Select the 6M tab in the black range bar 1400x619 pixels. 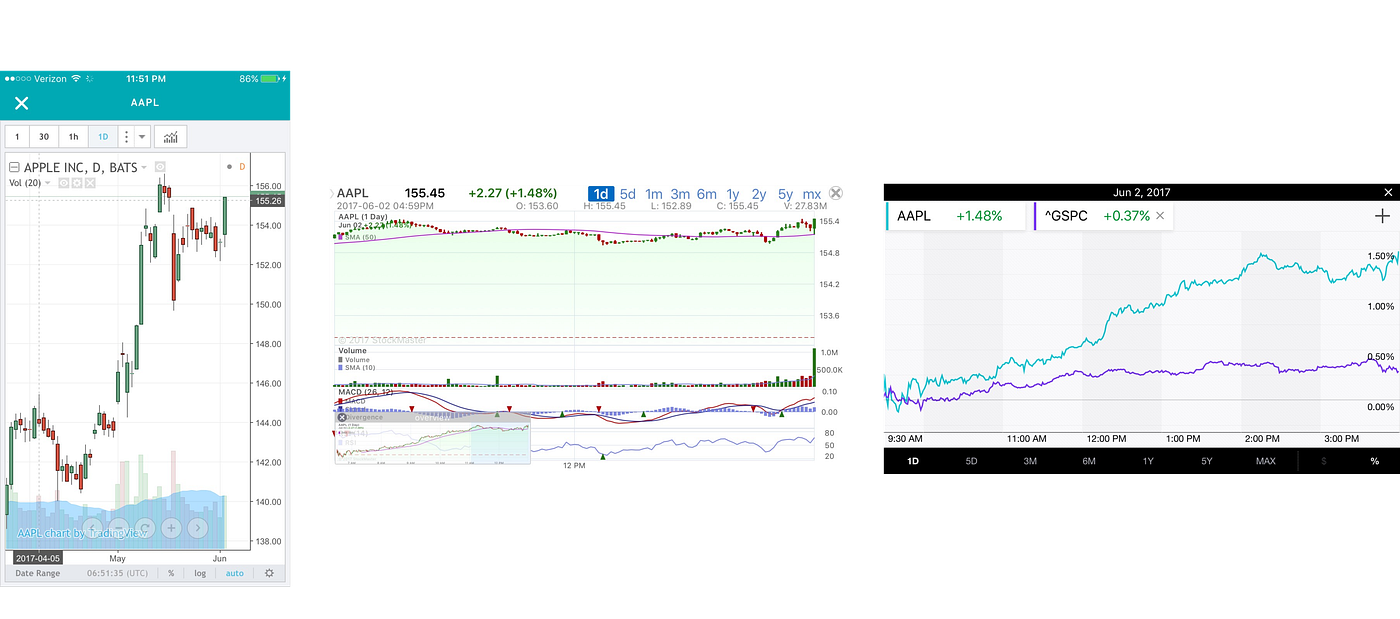coord(1089,461)
